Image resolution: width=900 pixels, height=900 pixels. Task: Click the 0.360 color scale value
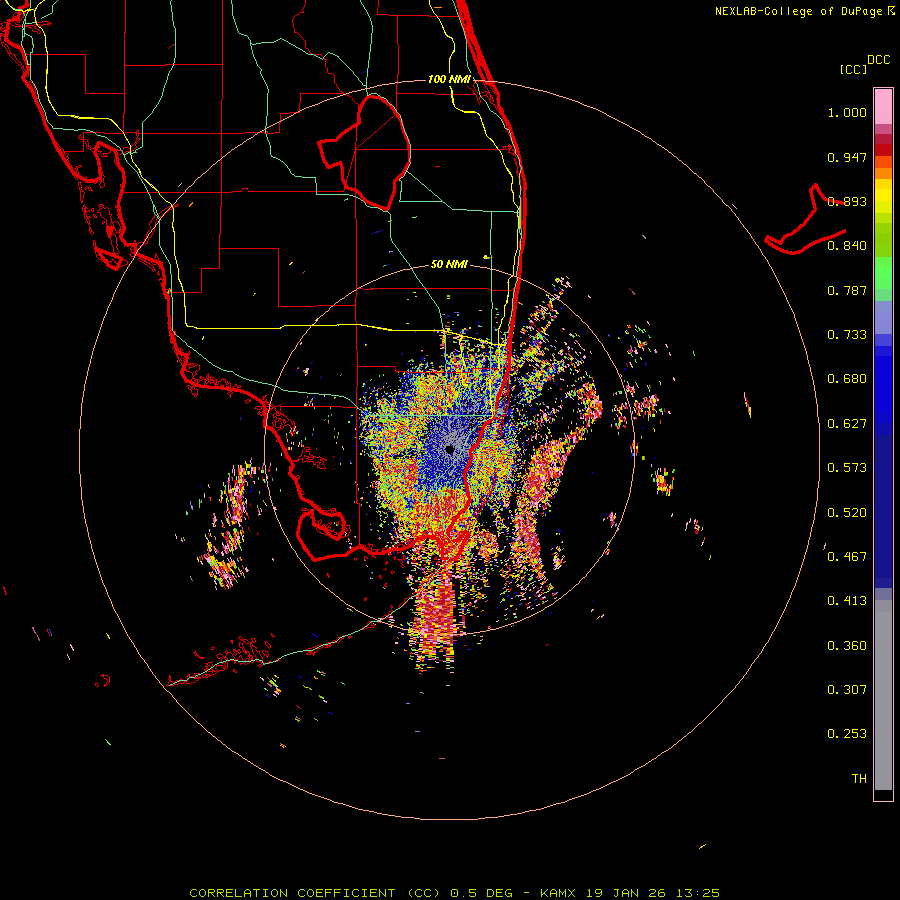point(847,646)
